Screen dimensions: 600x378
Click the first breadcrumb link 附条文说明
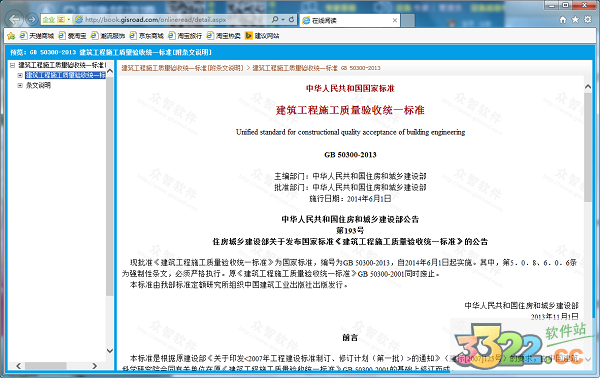click(182, 68)
